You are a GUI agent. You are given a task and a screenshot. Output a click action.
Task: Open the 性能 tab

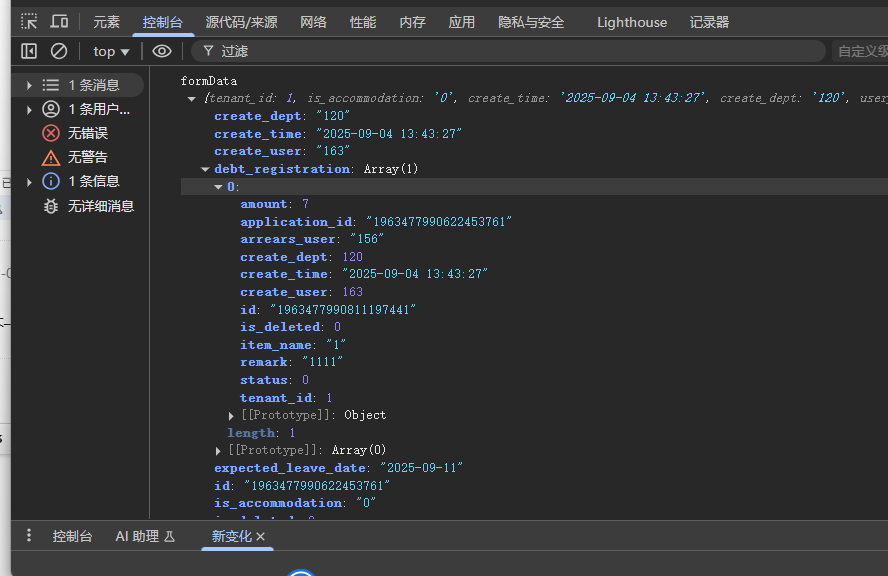[x=363, y=22]
